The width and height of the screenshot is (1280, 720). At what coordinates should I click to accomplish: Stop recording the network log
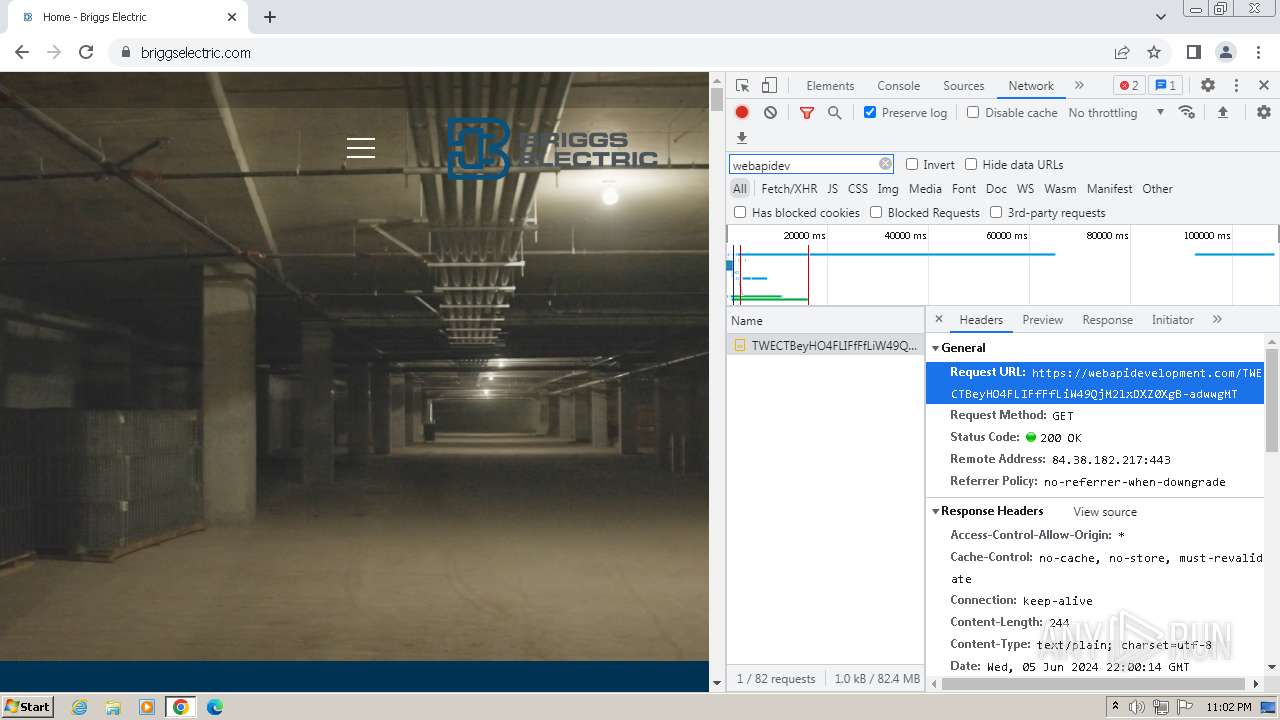point(742,112)
